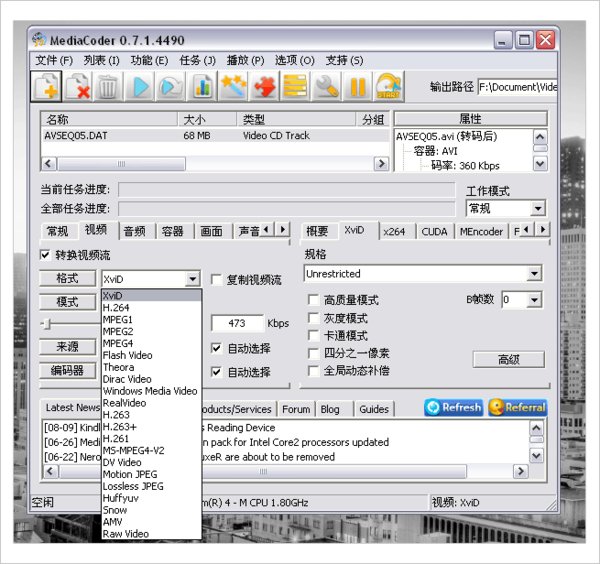Uncheck the 转换视频流 checkbox

(x=45, y=255)
